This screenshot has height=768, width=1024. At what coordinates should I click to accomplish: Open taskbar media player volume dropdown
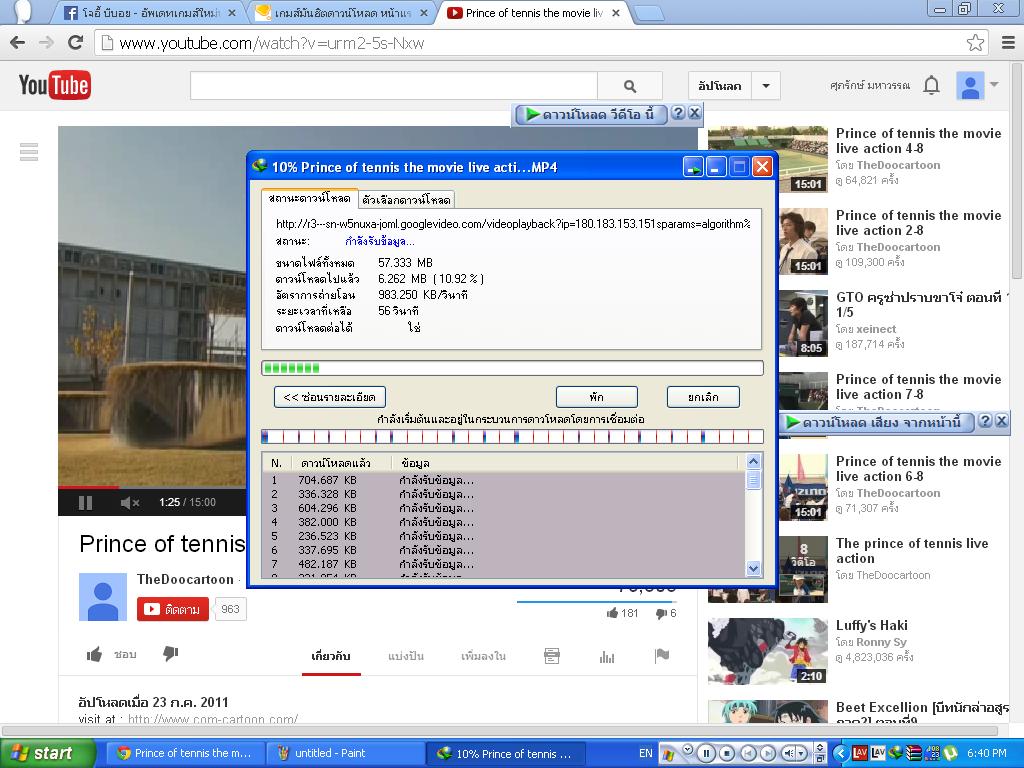(803, 753)
